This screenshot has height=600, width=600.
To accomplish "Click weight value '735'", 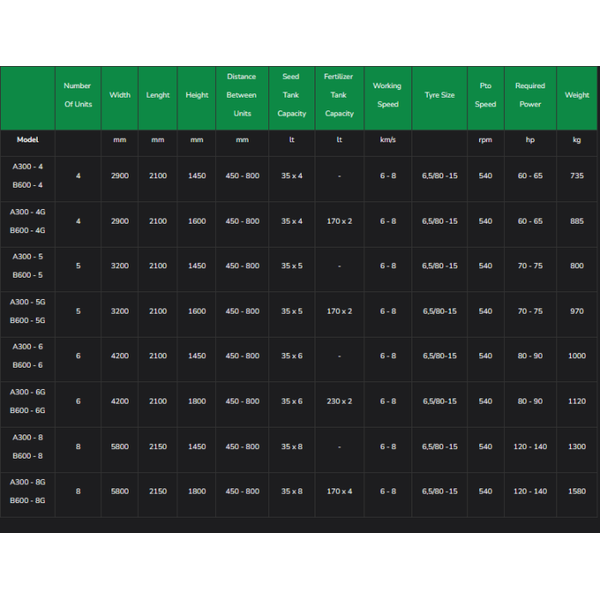I will (x=577, y=176).
